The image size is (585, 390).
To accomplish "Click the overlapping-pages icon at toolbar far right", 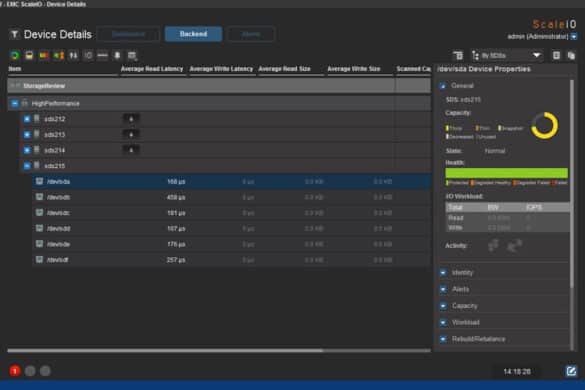I will pos(571,56).
